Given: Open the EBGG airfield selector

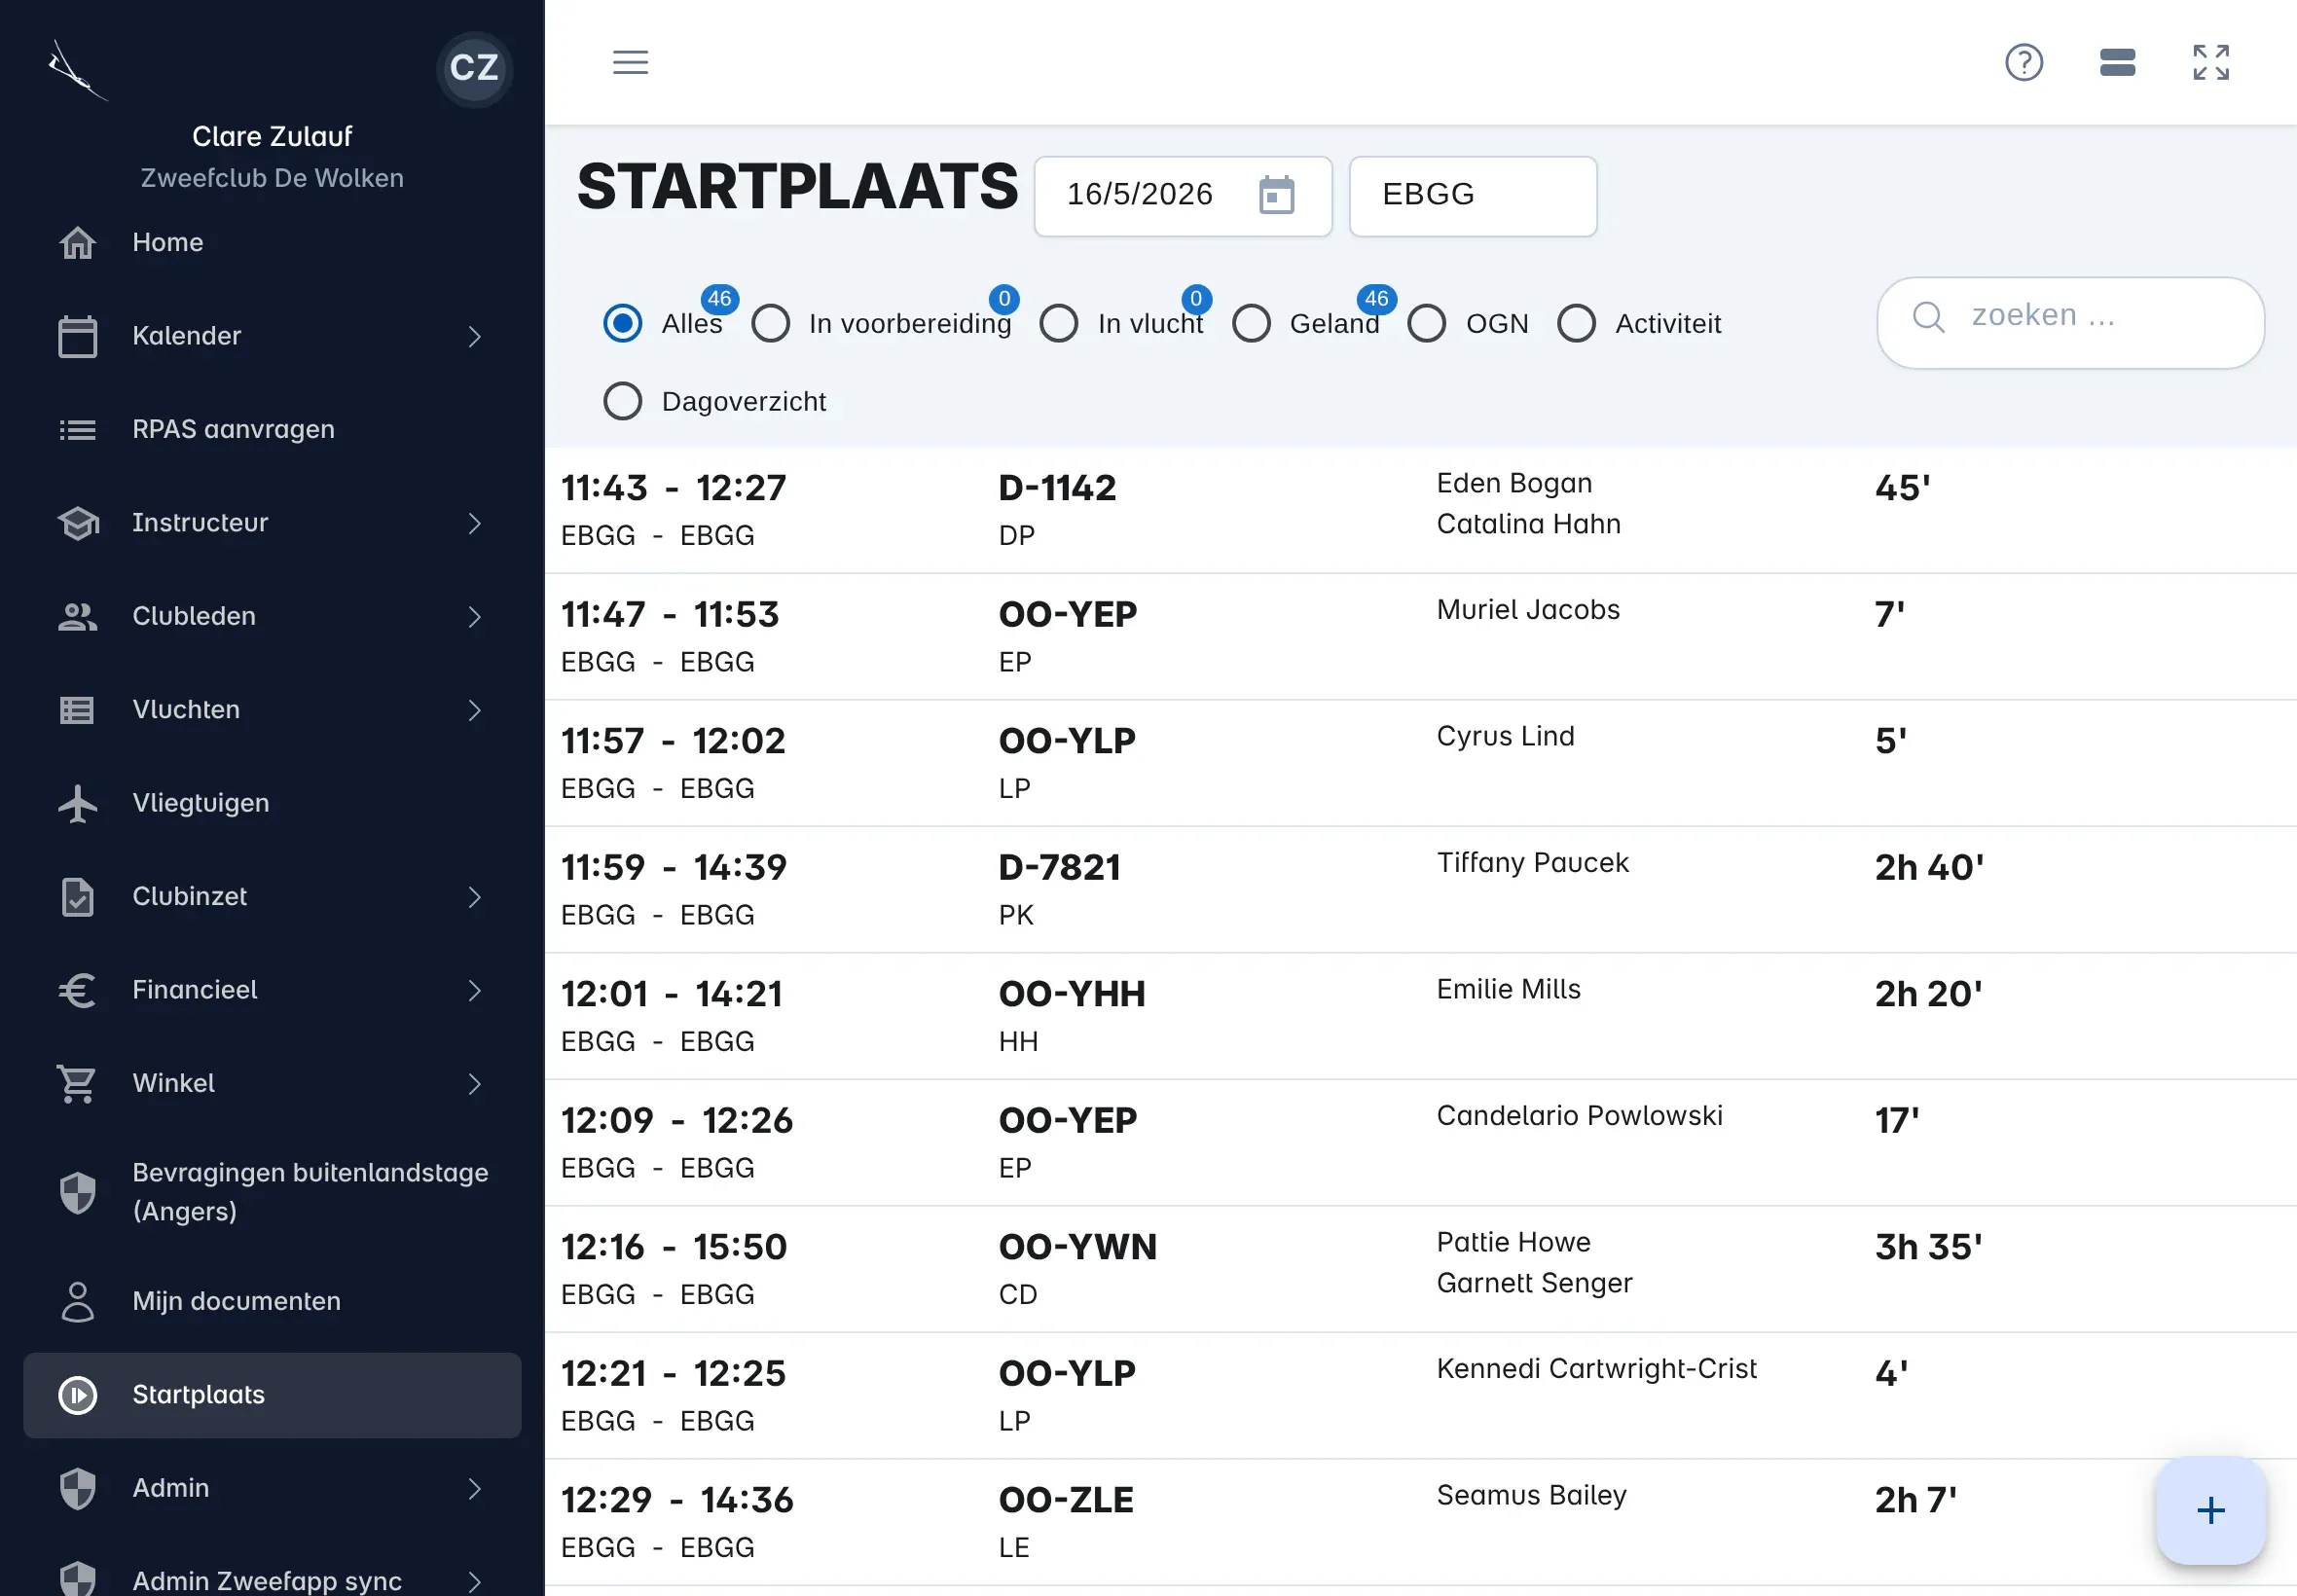Looking at the screenshot, I should point(1472,196).
